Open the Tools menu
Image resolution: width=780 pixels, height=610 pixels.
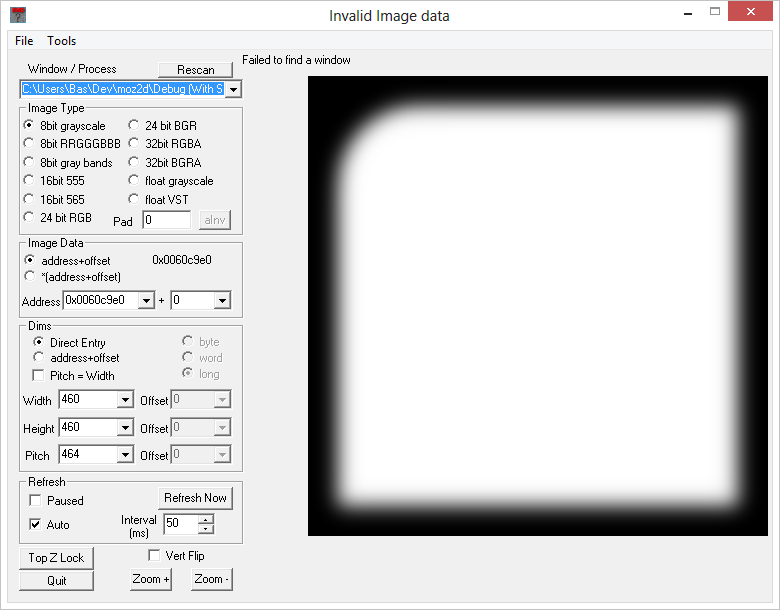[x=61, y=41]
